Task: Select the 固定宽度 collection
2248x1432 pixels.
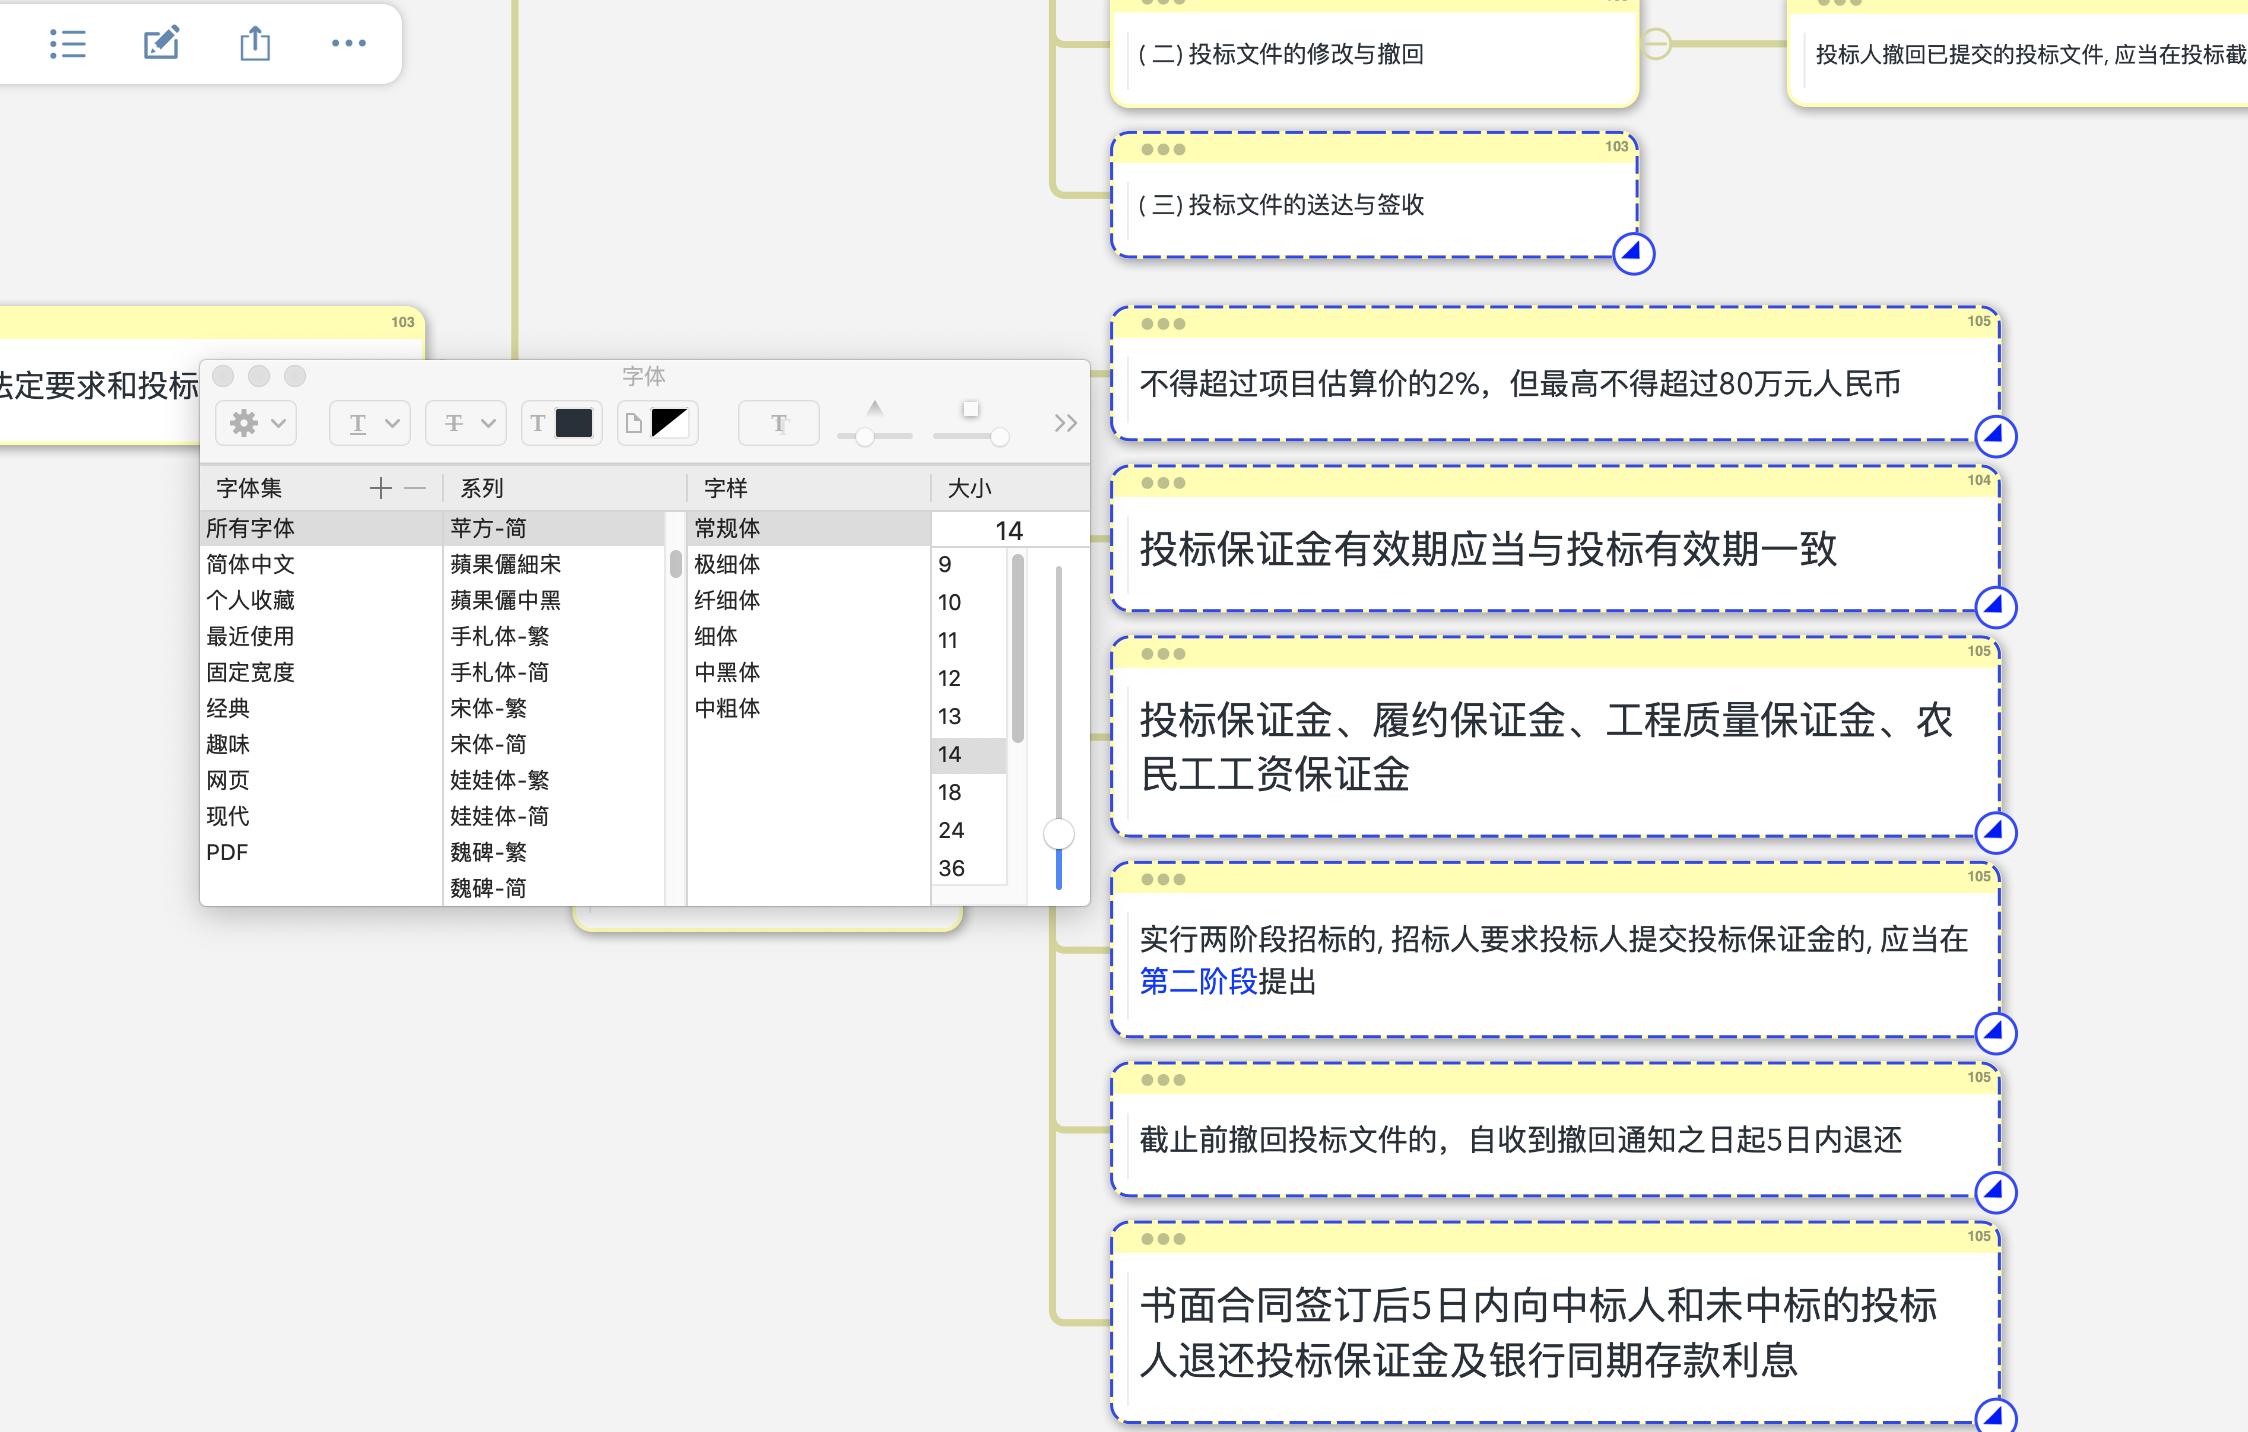Action: (x=321, y=672)
